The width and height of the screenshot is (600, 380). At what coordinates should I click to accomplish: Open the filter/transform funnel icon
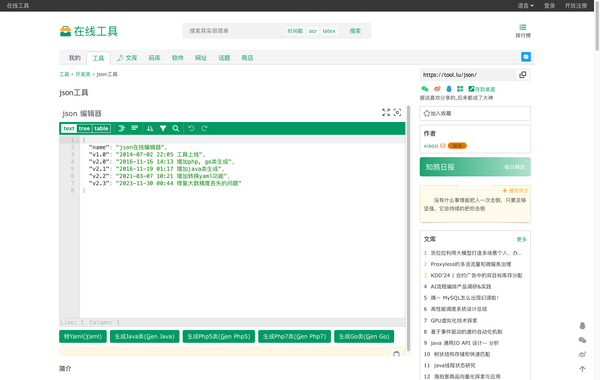click(163, 128)
